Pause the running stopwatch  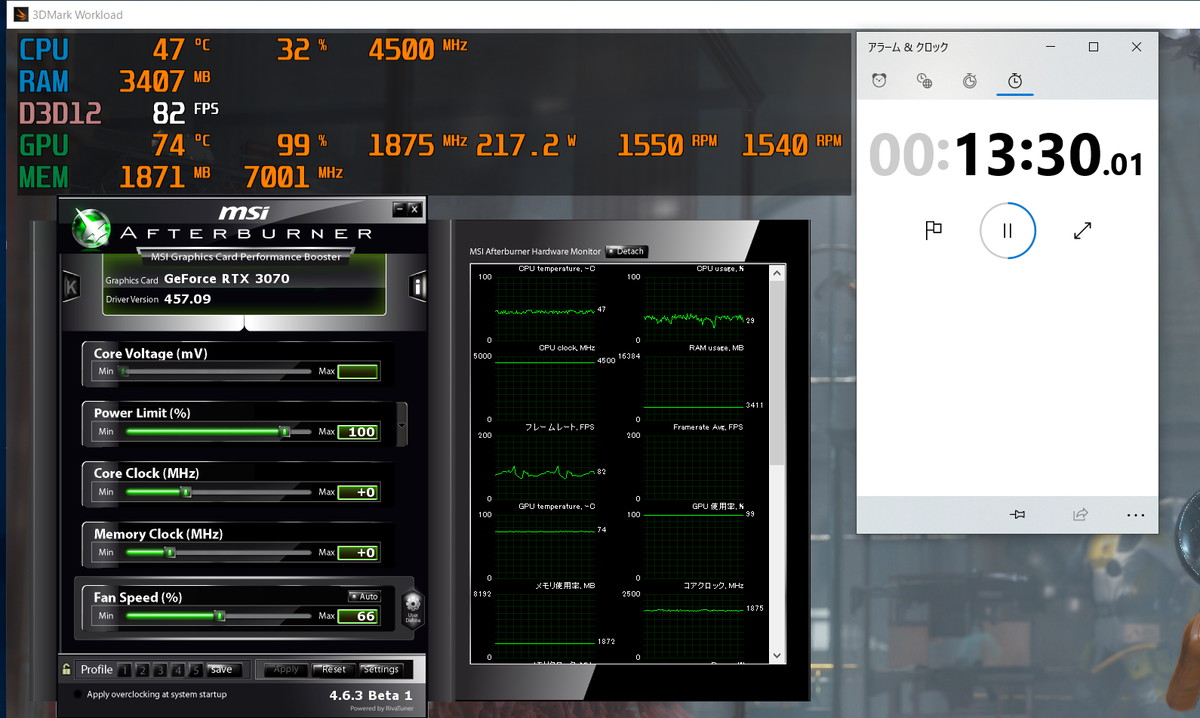pos(1007,231)
